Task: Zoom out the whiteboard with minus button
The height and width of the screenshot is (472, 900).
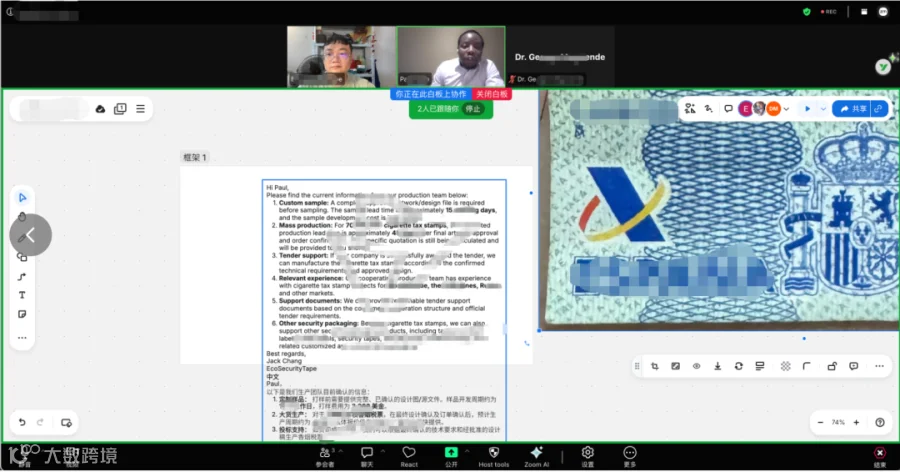Action: pos(820,423)
